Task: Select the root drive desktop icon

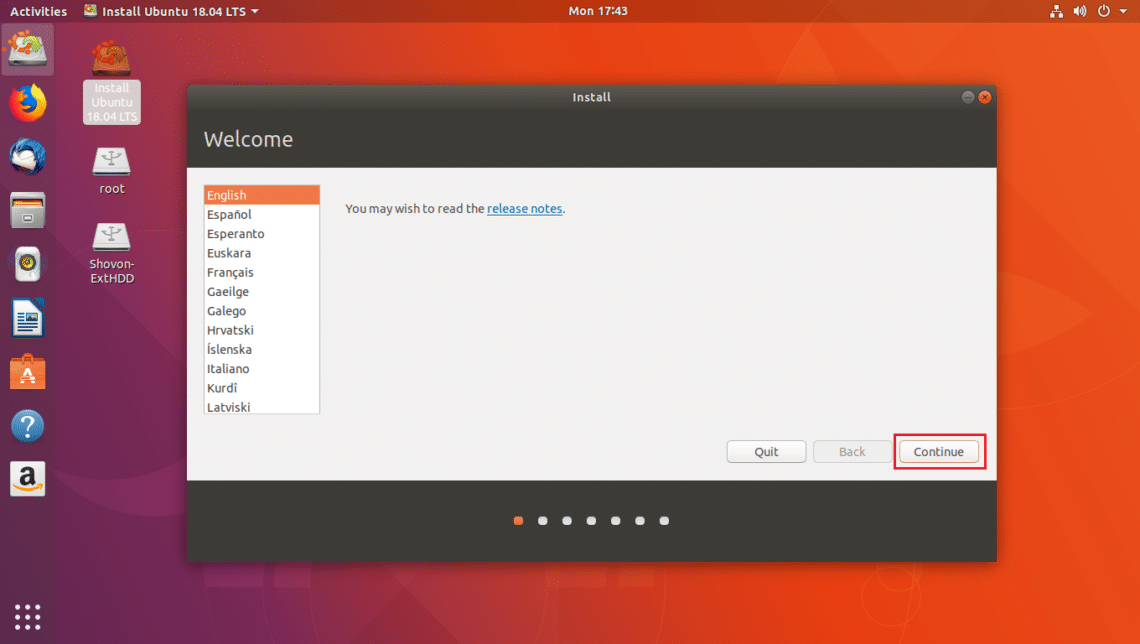Action: point(111,171)
